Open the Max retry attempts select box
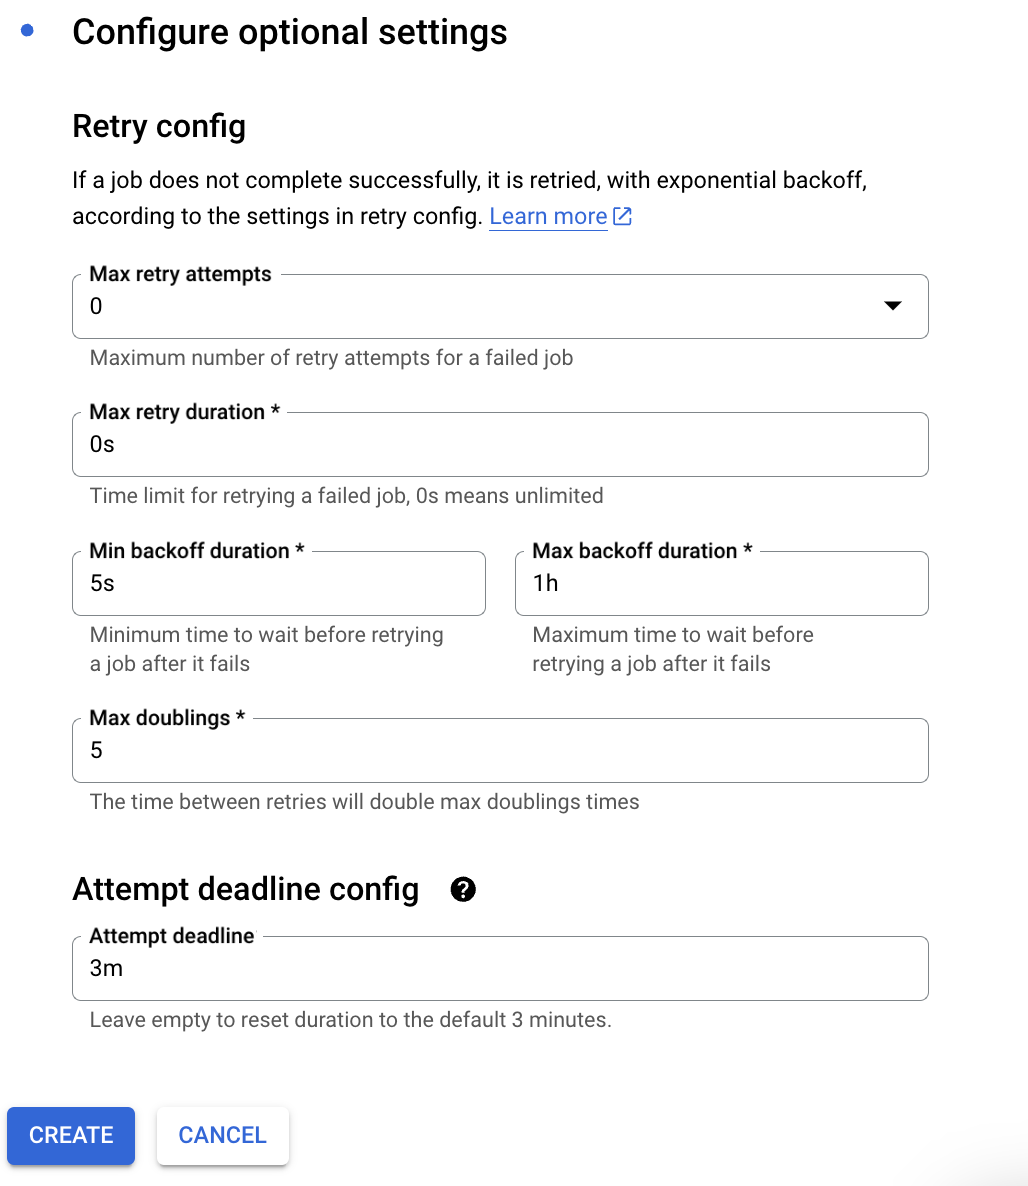 [500, 306]
